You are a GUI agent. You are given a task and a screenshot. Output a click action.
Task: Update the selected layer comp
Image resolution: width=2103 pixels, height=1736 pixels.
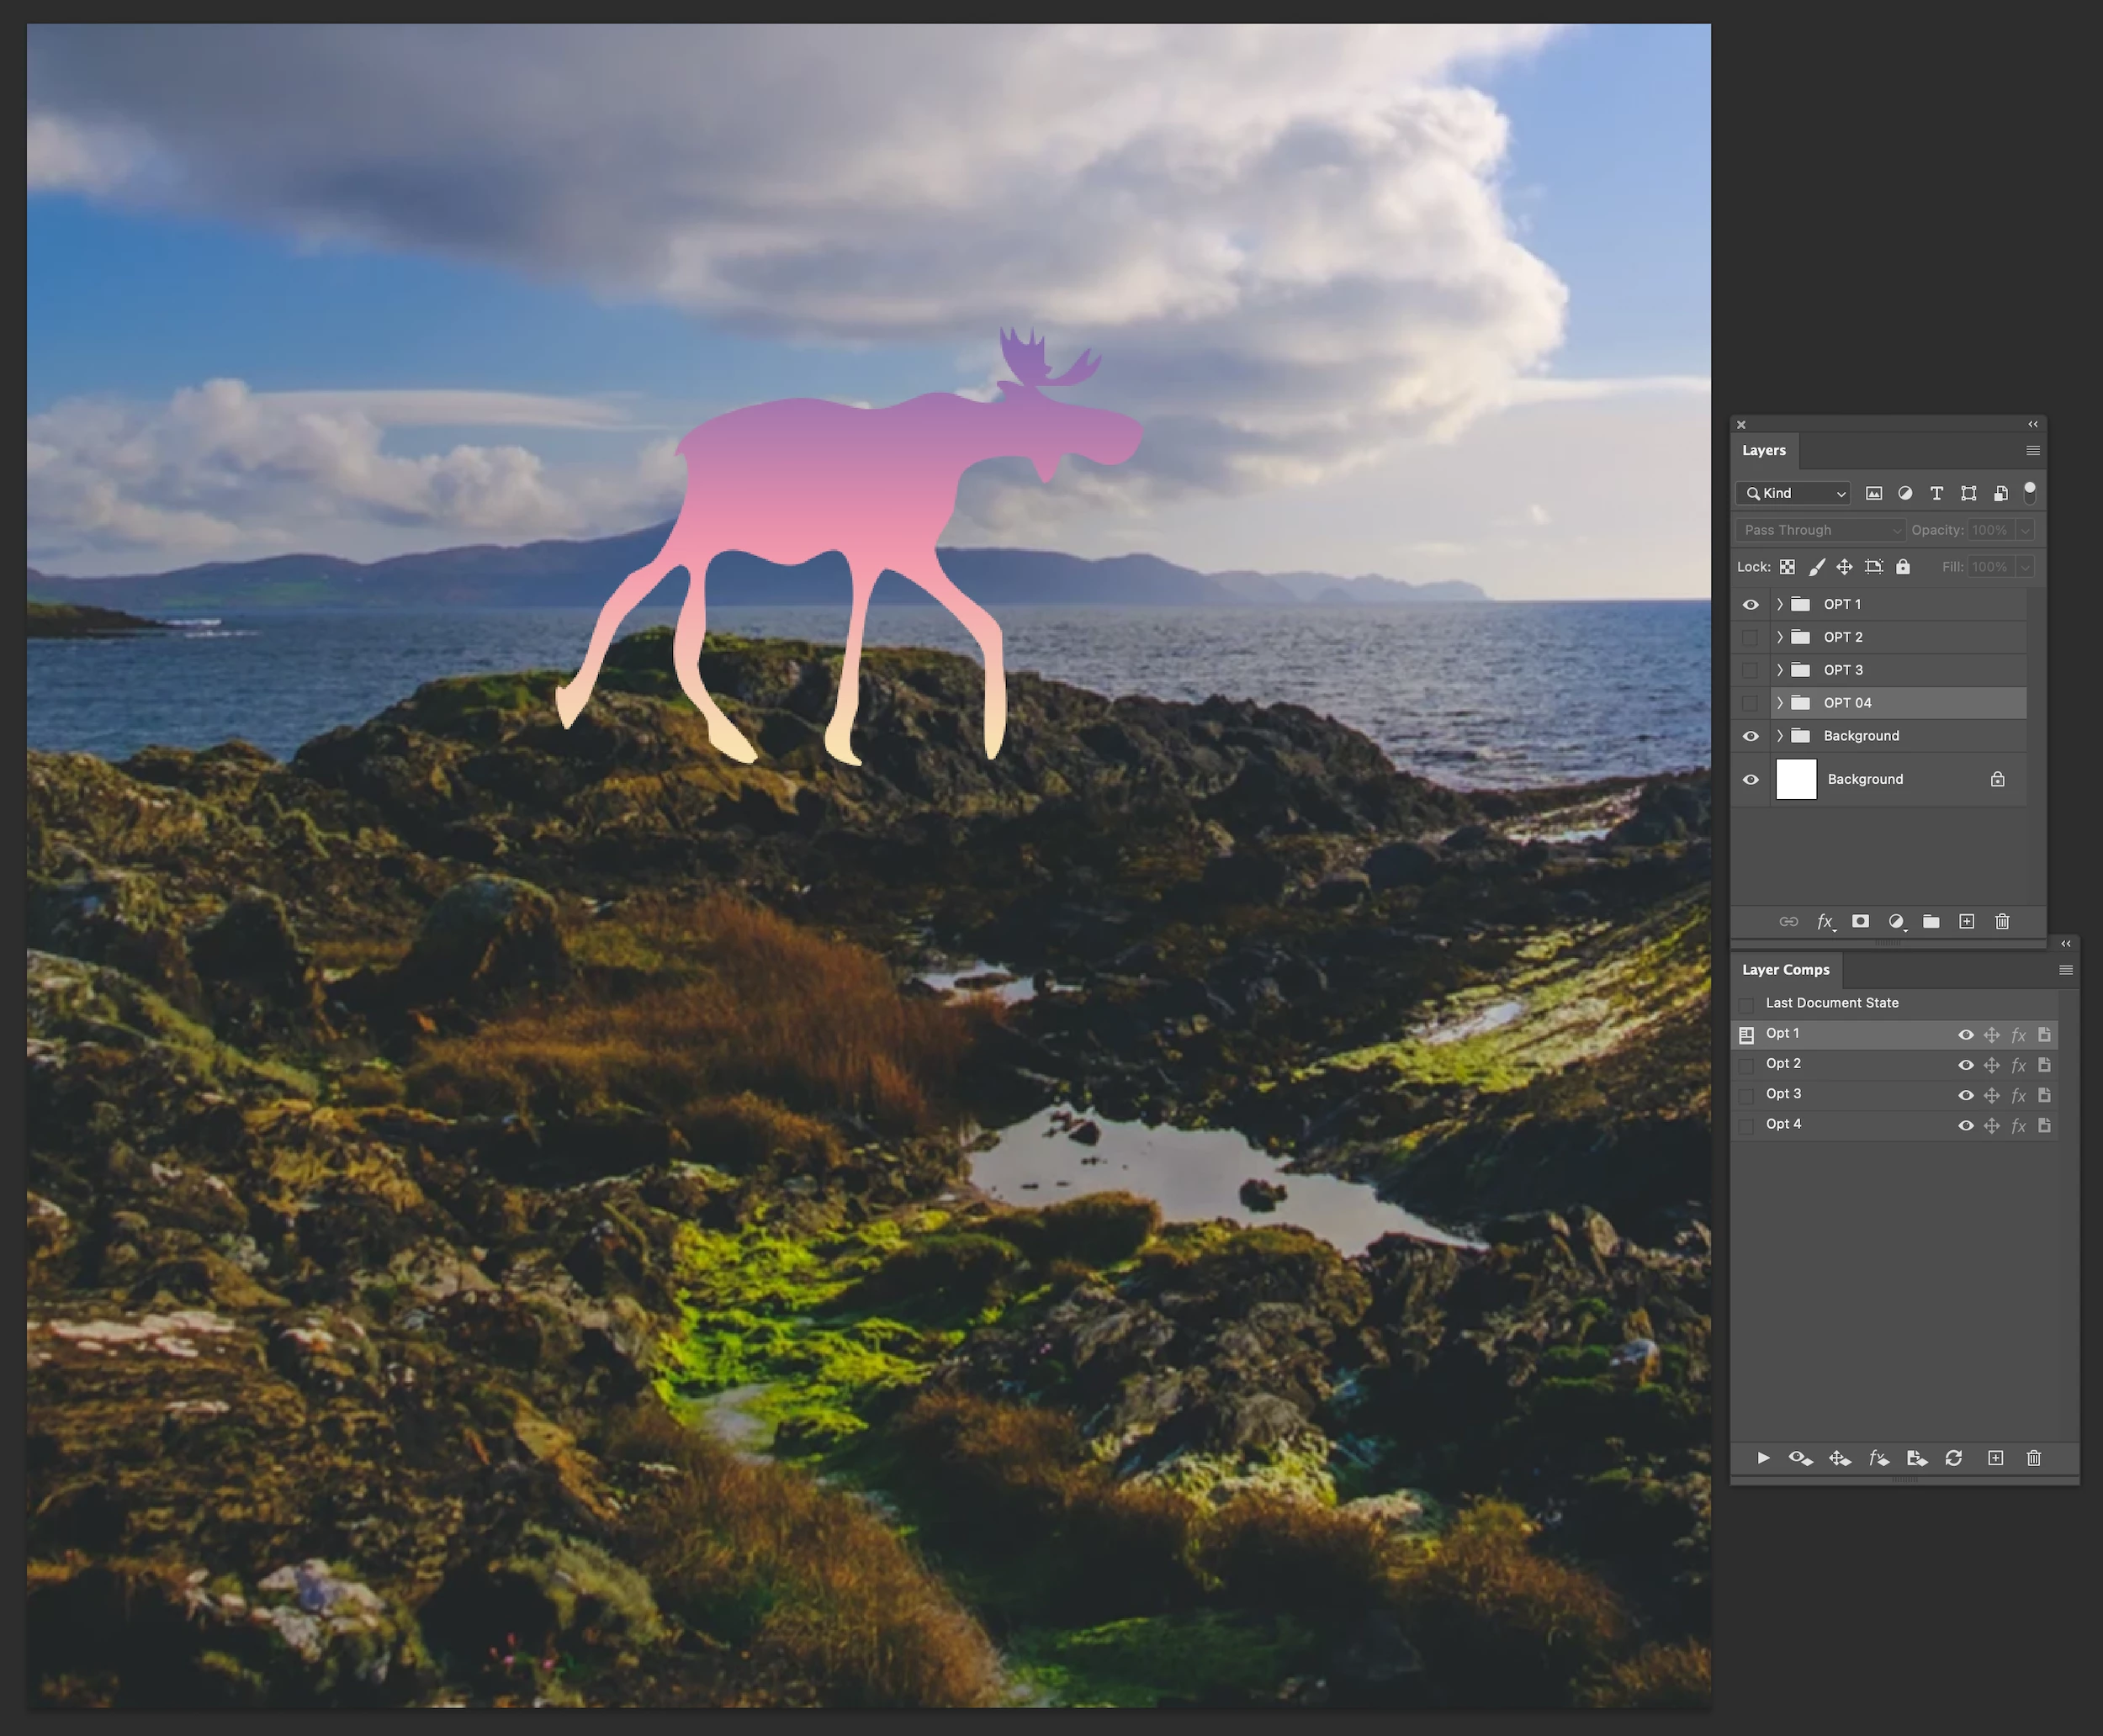(1953, 1458)
